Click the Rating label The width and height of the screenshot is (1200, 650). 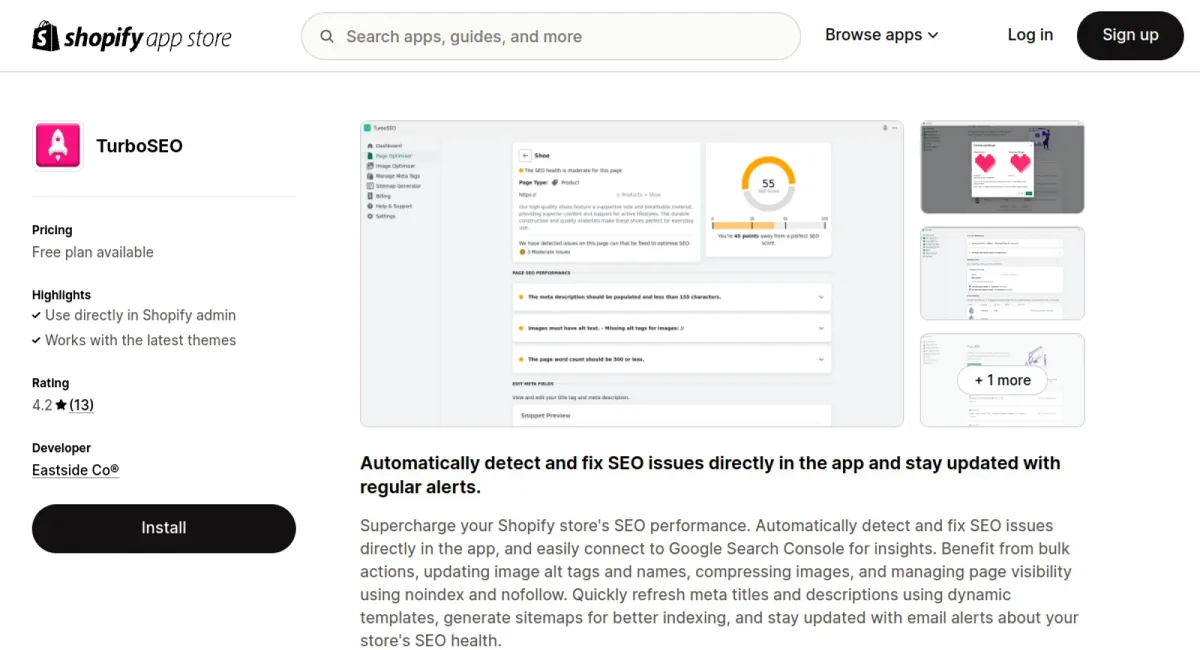point(50,383)
